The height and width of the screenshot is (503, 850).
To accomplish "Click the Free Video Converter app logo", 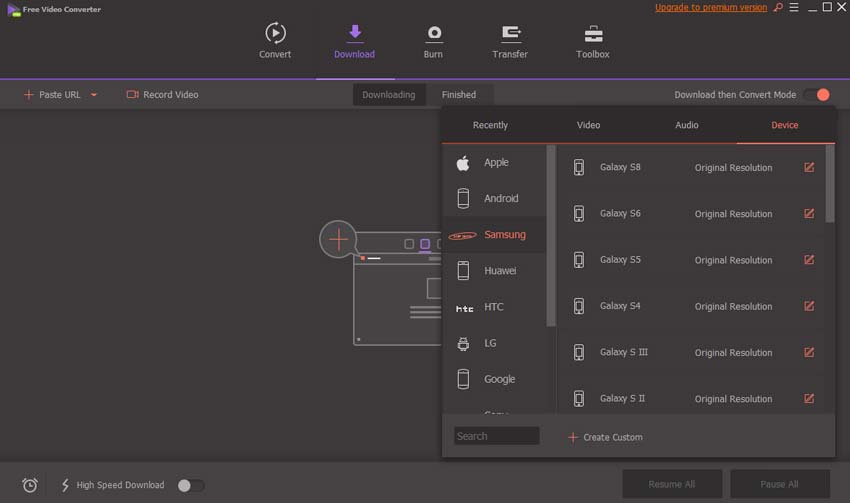I will coord(14,9).
